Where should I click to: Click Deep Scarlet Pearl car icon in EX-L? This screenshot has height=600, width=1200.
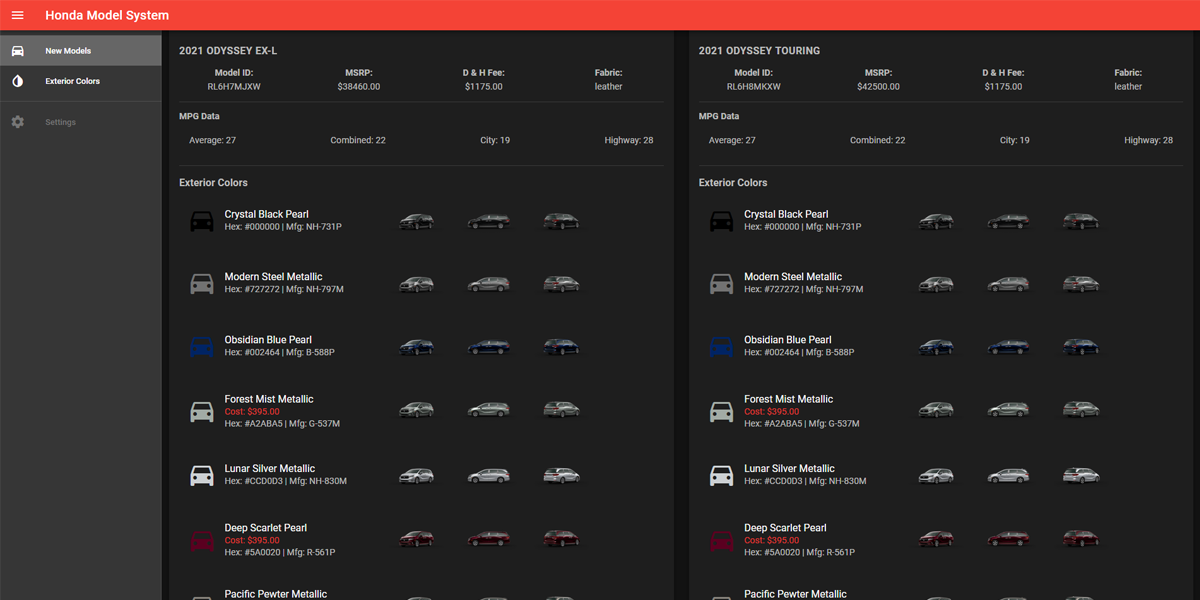click(x=202, y=540)
